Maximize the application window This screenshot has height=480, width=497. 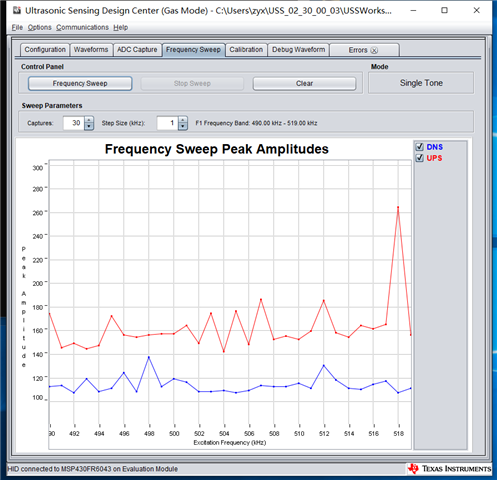(x=444, y=10)
